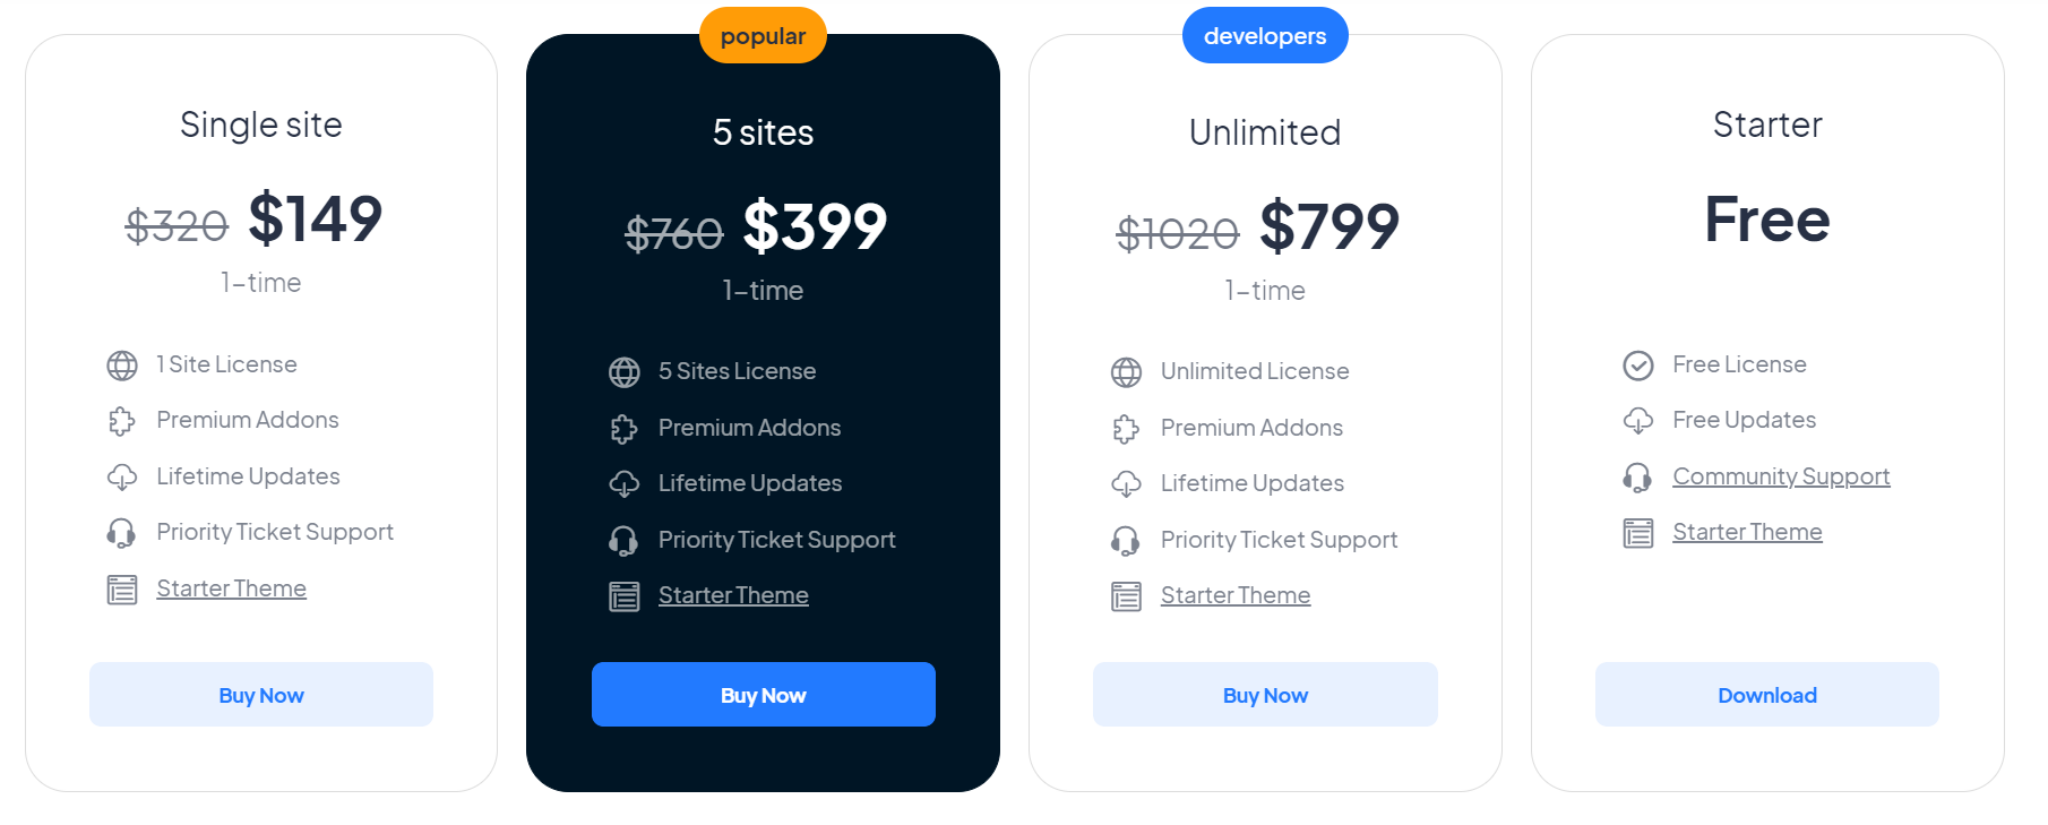Follow Starter Theme link under Unlimited plan
This screenshot has height=825, width=2048.
pyautogui.click(x=1235, y=595)
